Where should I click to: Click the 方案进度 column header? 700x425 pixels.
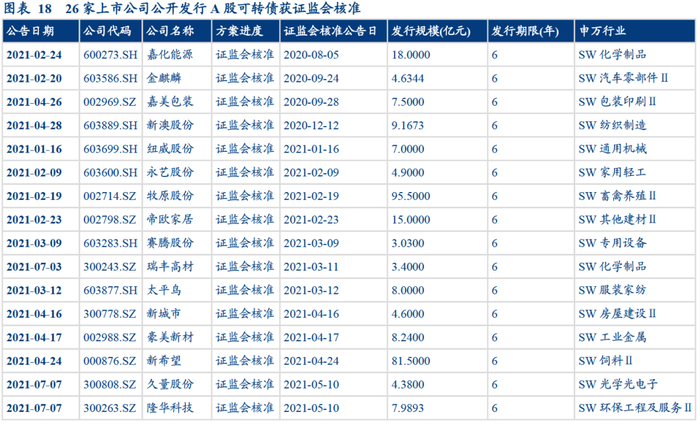point(239,31)
